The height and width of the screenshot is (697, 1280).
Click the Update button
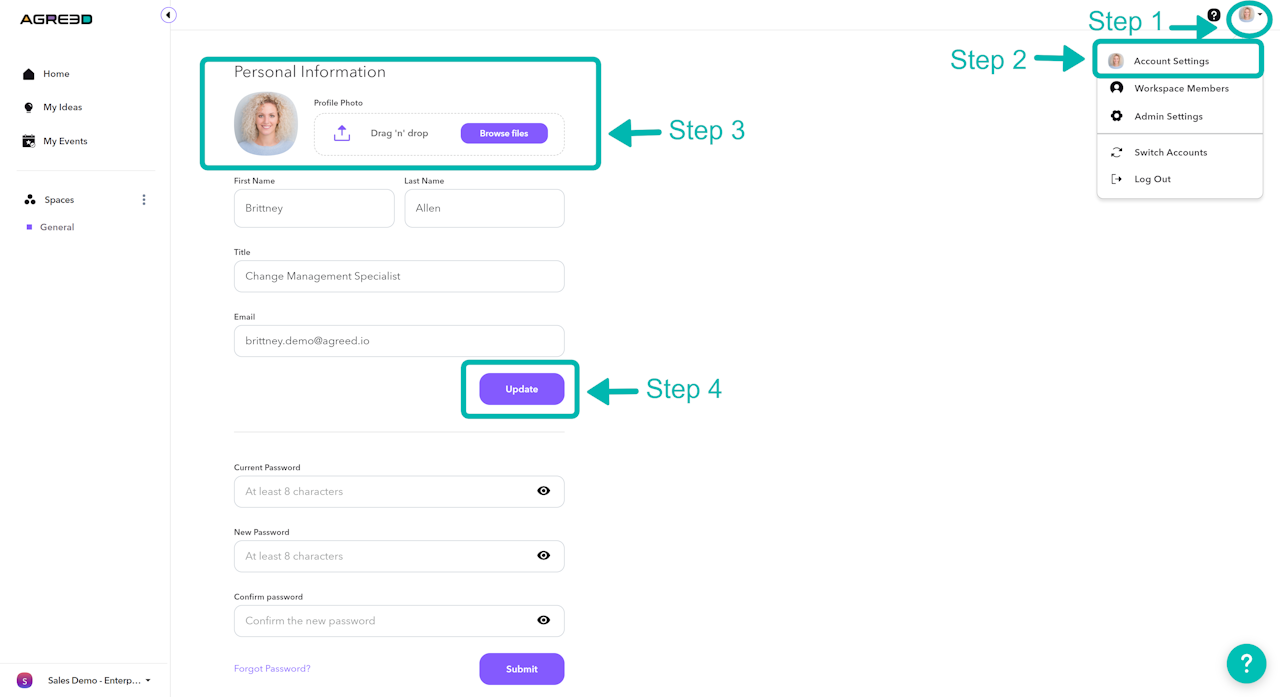click(x=521, y=389)
